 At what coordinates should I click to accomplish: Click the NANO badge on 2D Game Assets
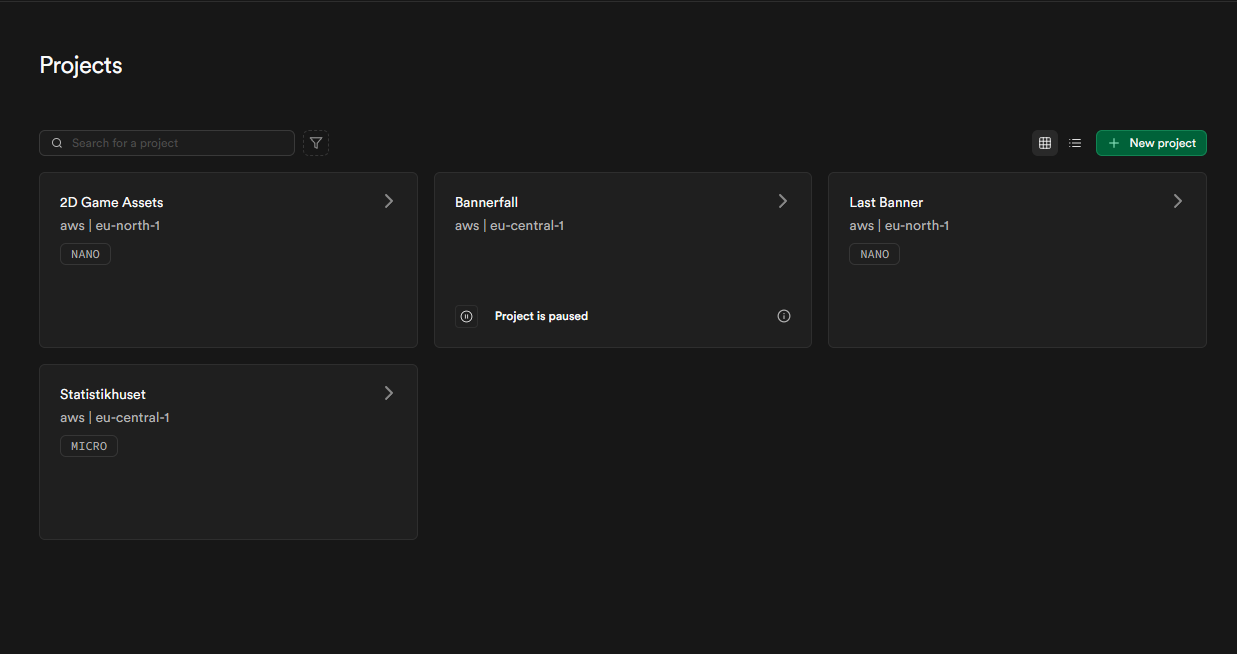click(85, 254)
